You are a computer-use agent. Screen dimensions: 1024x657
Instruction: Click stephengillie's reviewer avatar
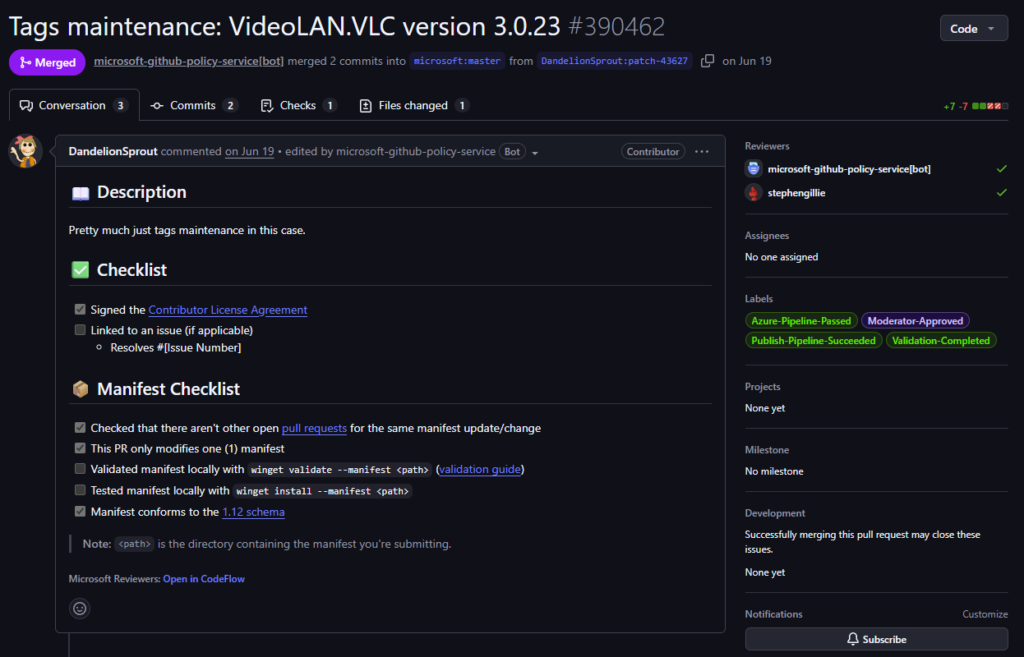[754, 193]
